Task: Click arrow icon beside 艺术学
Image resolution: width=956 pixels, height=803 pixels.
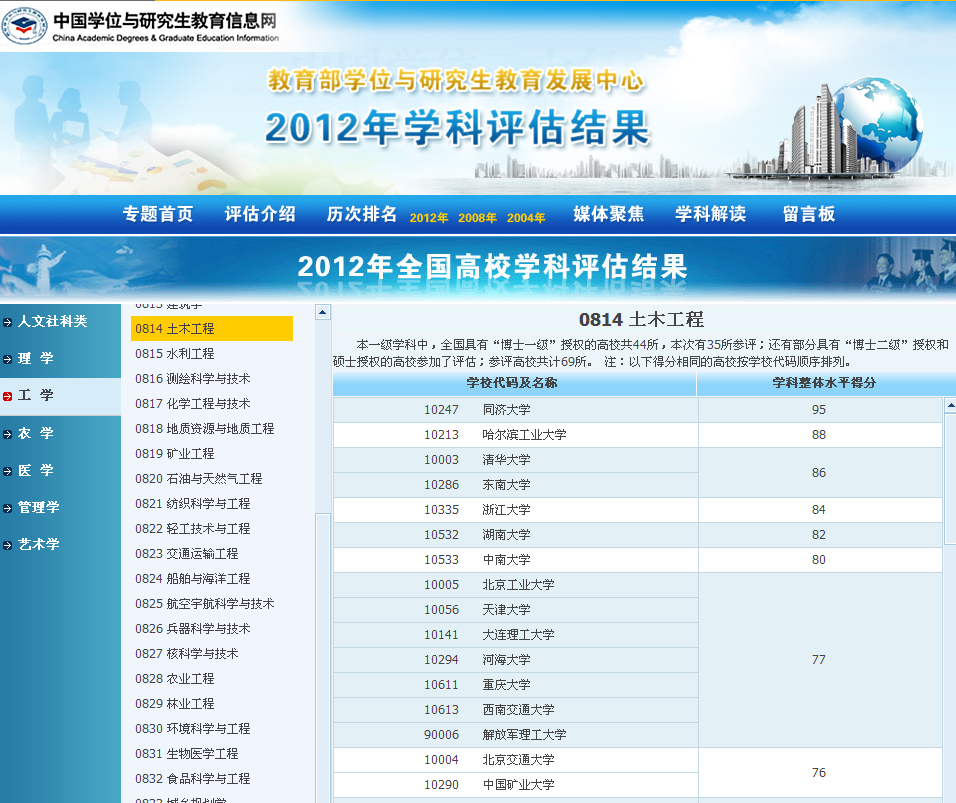Action: [7, 545]
